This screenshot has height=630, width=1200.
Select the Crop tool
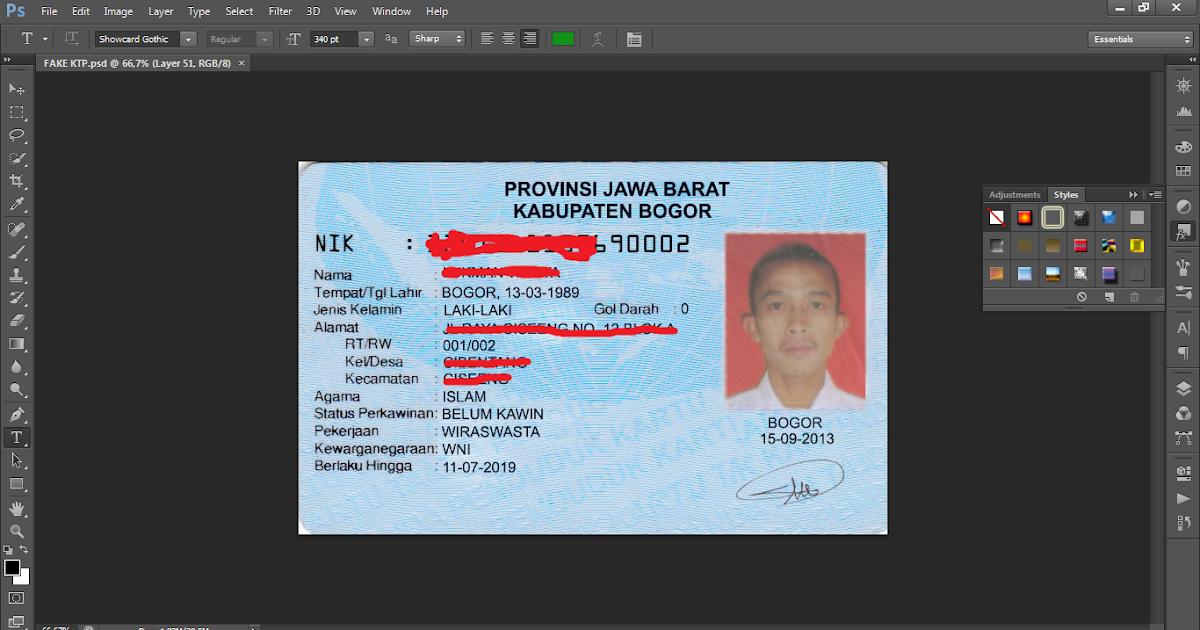coord(17,182)
